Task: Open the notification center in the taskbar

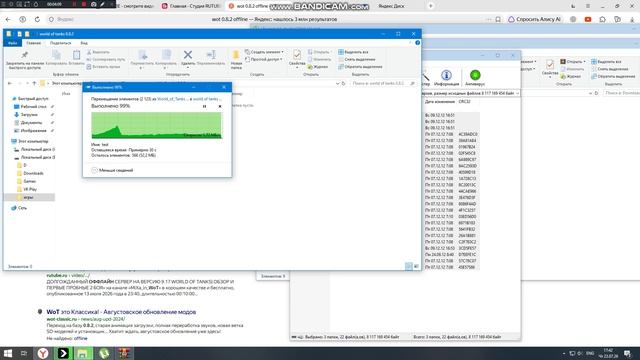Action: tap(627, 353)
